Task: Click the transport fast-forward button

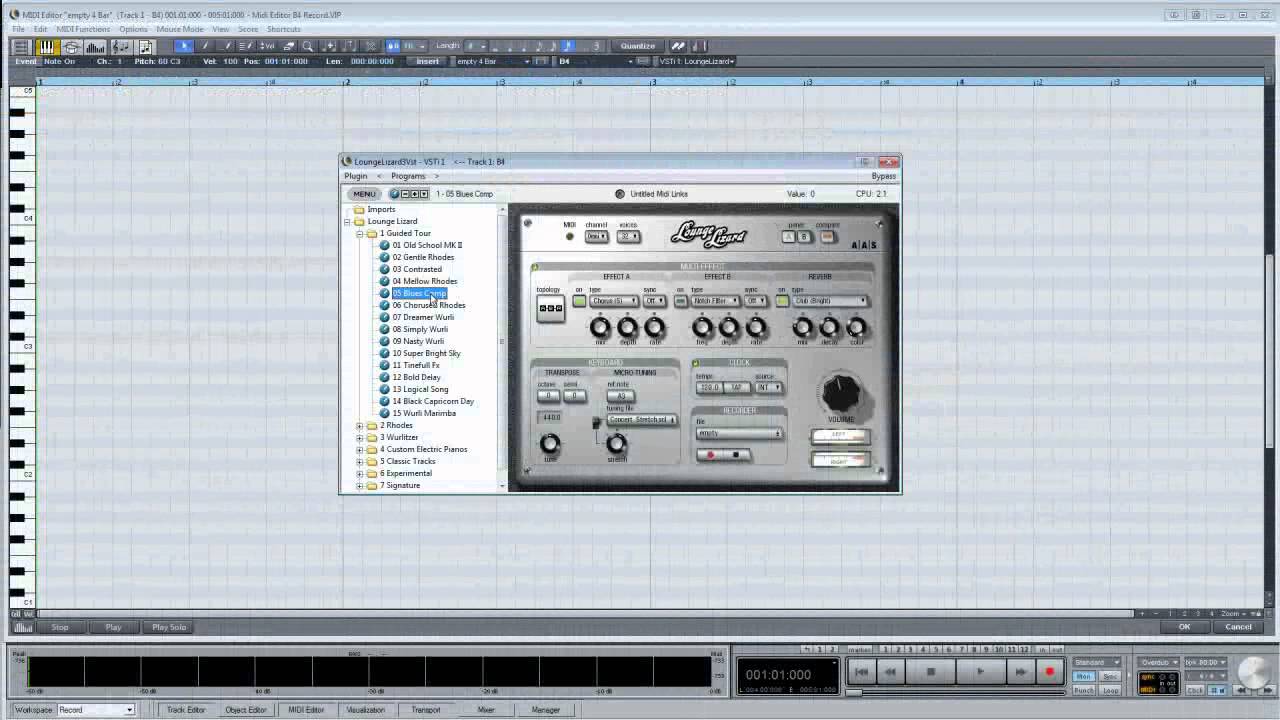Action: [1020, 672]
